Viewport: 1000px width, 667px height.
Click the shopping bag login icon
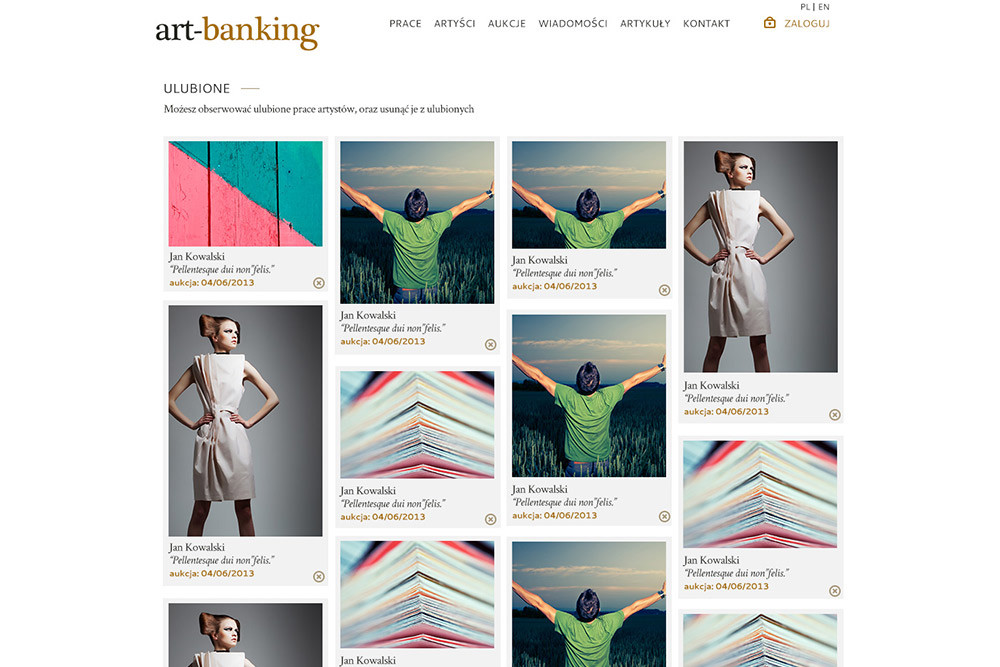click(x=770, y=23)
